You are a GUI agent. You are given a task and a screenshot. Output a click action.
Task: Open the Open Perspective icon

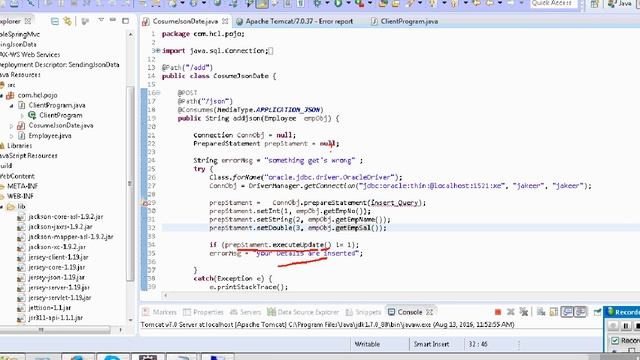coord(595,4)
